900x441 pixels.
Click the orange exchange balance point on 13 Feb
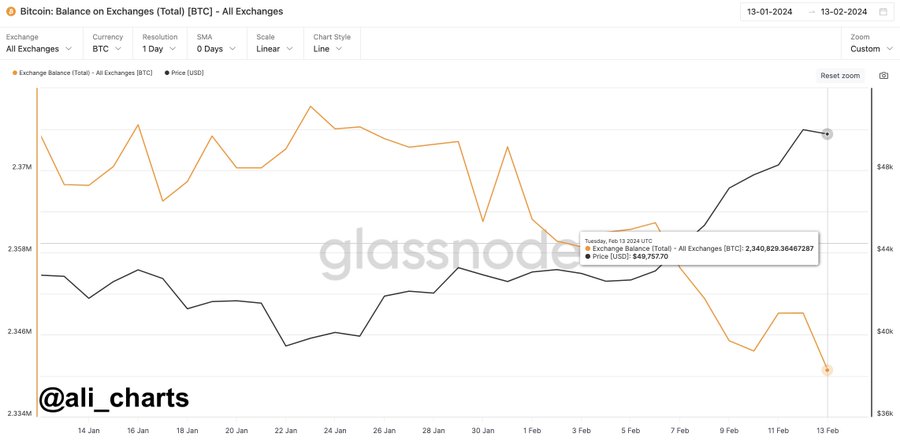click(827, 370)
